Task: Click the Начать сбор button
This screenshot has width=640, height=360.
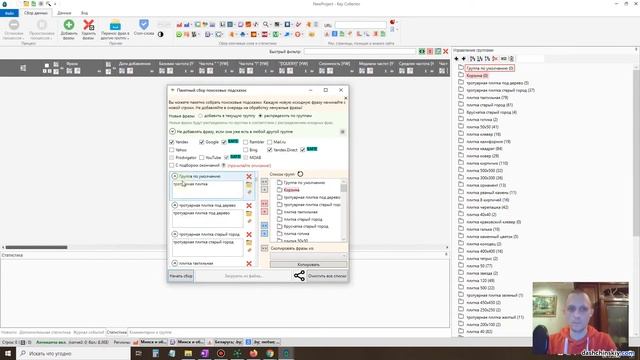Action: [x=181, y=276]
